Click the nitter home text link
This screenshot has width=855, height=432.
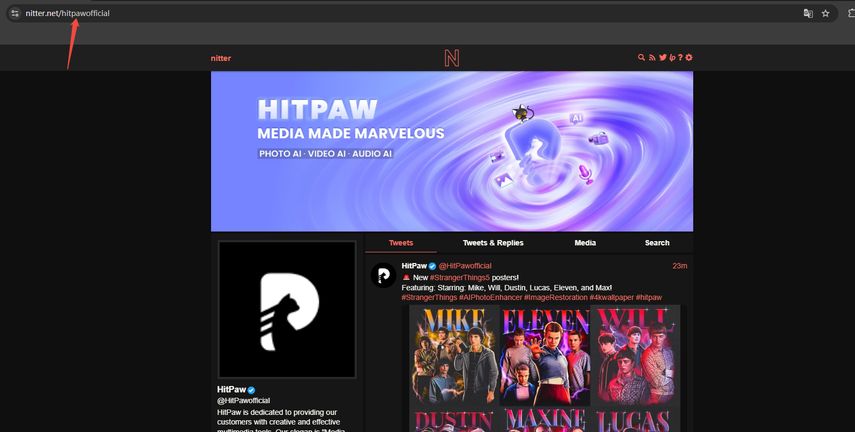click(x=221, y=58)
